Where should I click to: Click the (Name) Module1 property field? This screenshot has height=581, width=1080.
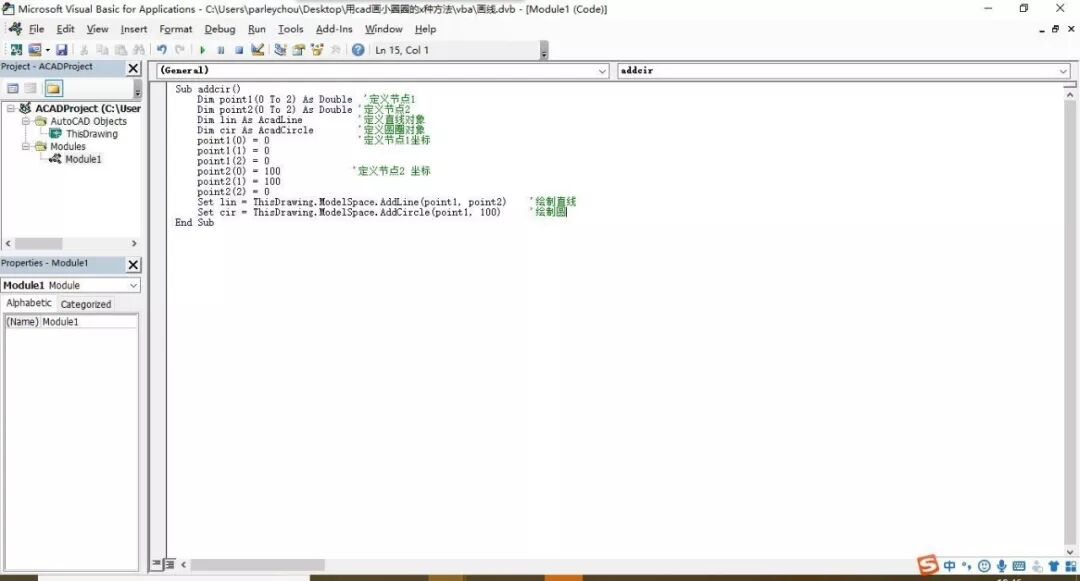tap(71, 321)
